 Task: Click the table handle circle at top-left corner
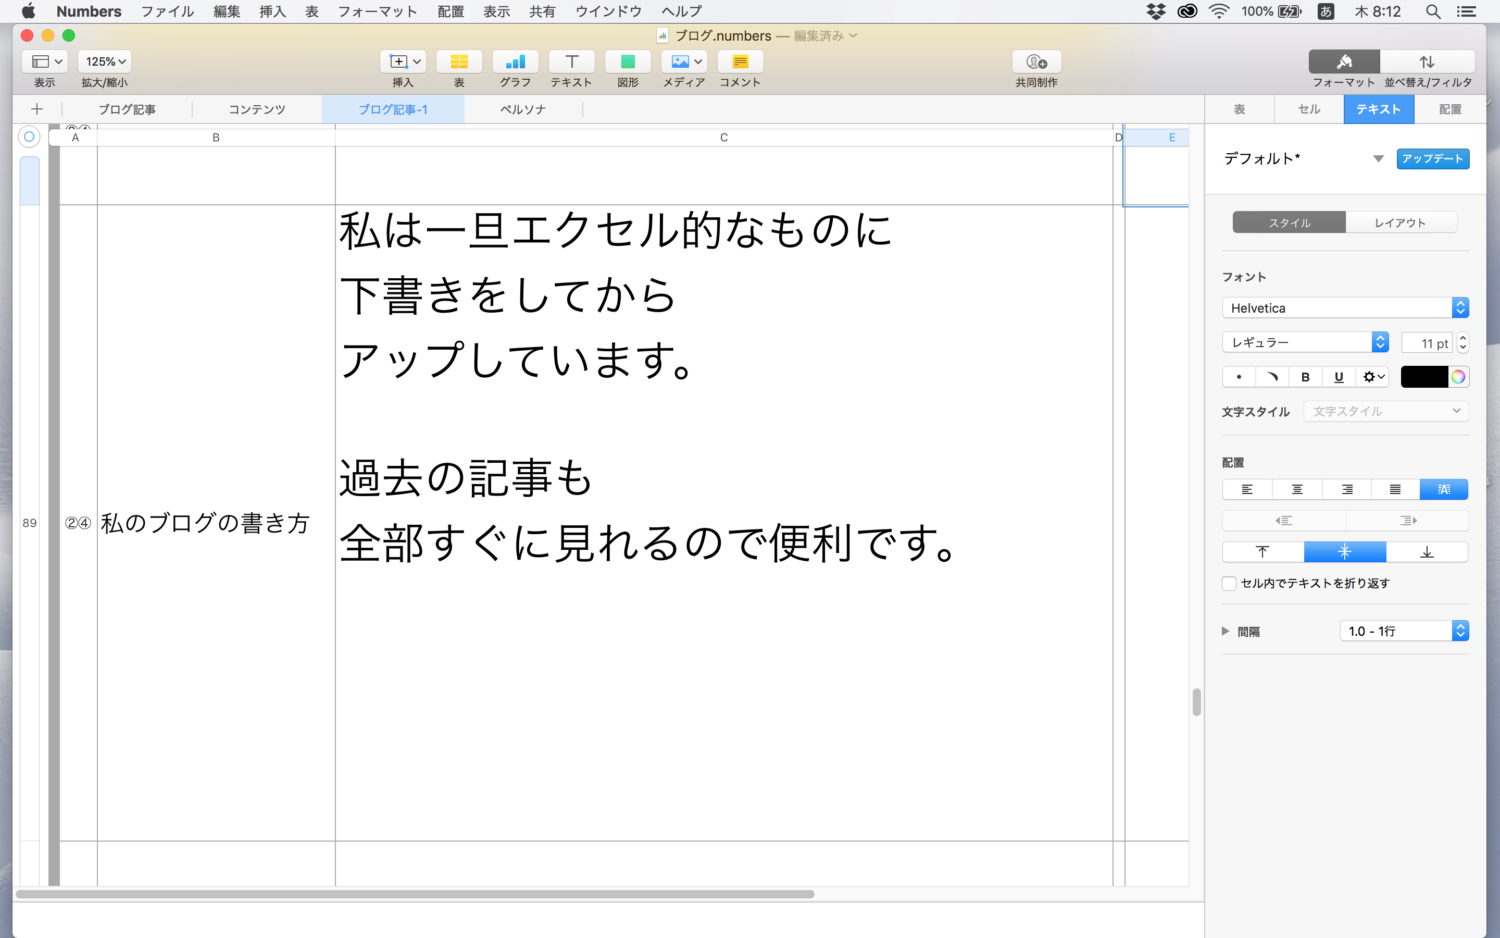tap(29, 137)
